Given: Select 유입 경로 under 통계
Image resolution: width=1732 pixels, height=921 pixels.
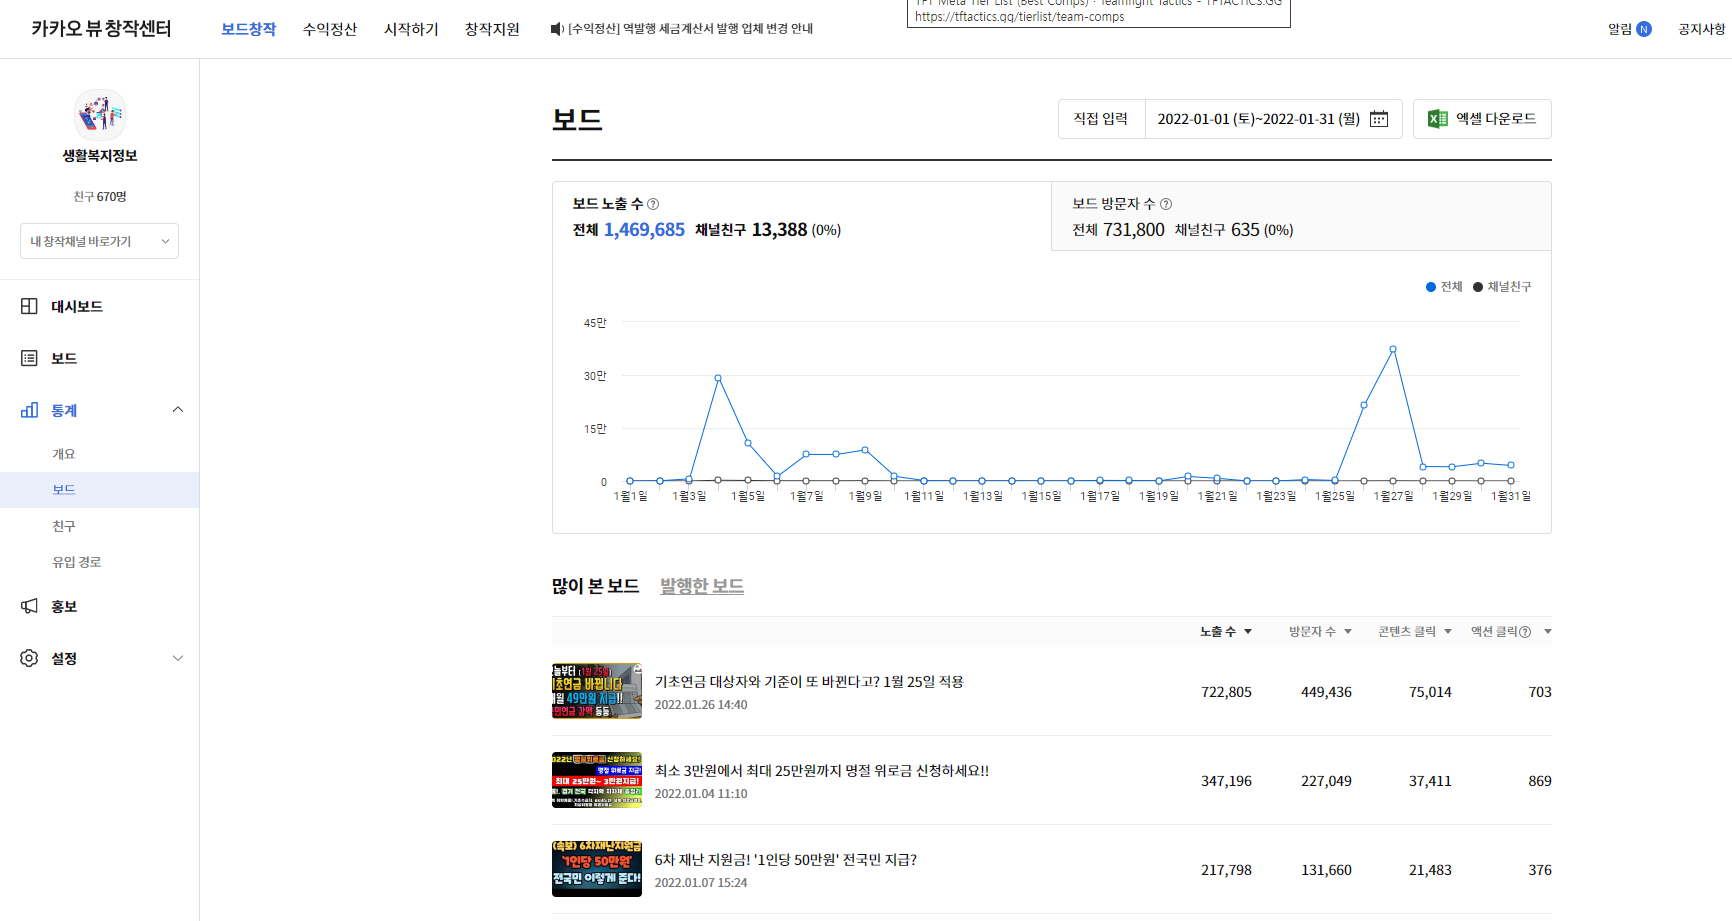Looking at the screenshot, I should [x=77, y=562].
